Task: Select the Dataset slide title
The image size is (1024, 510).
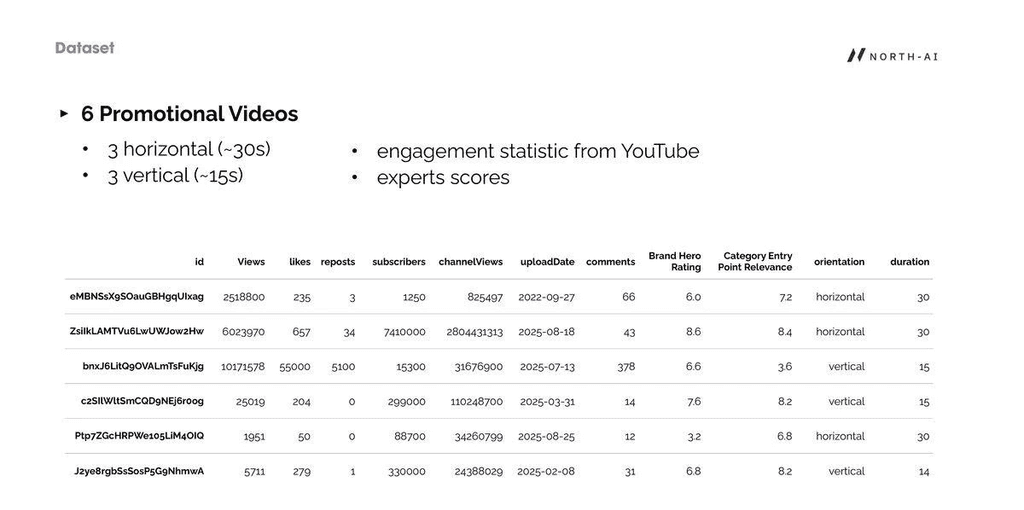Action: click(x=85, y=48)
